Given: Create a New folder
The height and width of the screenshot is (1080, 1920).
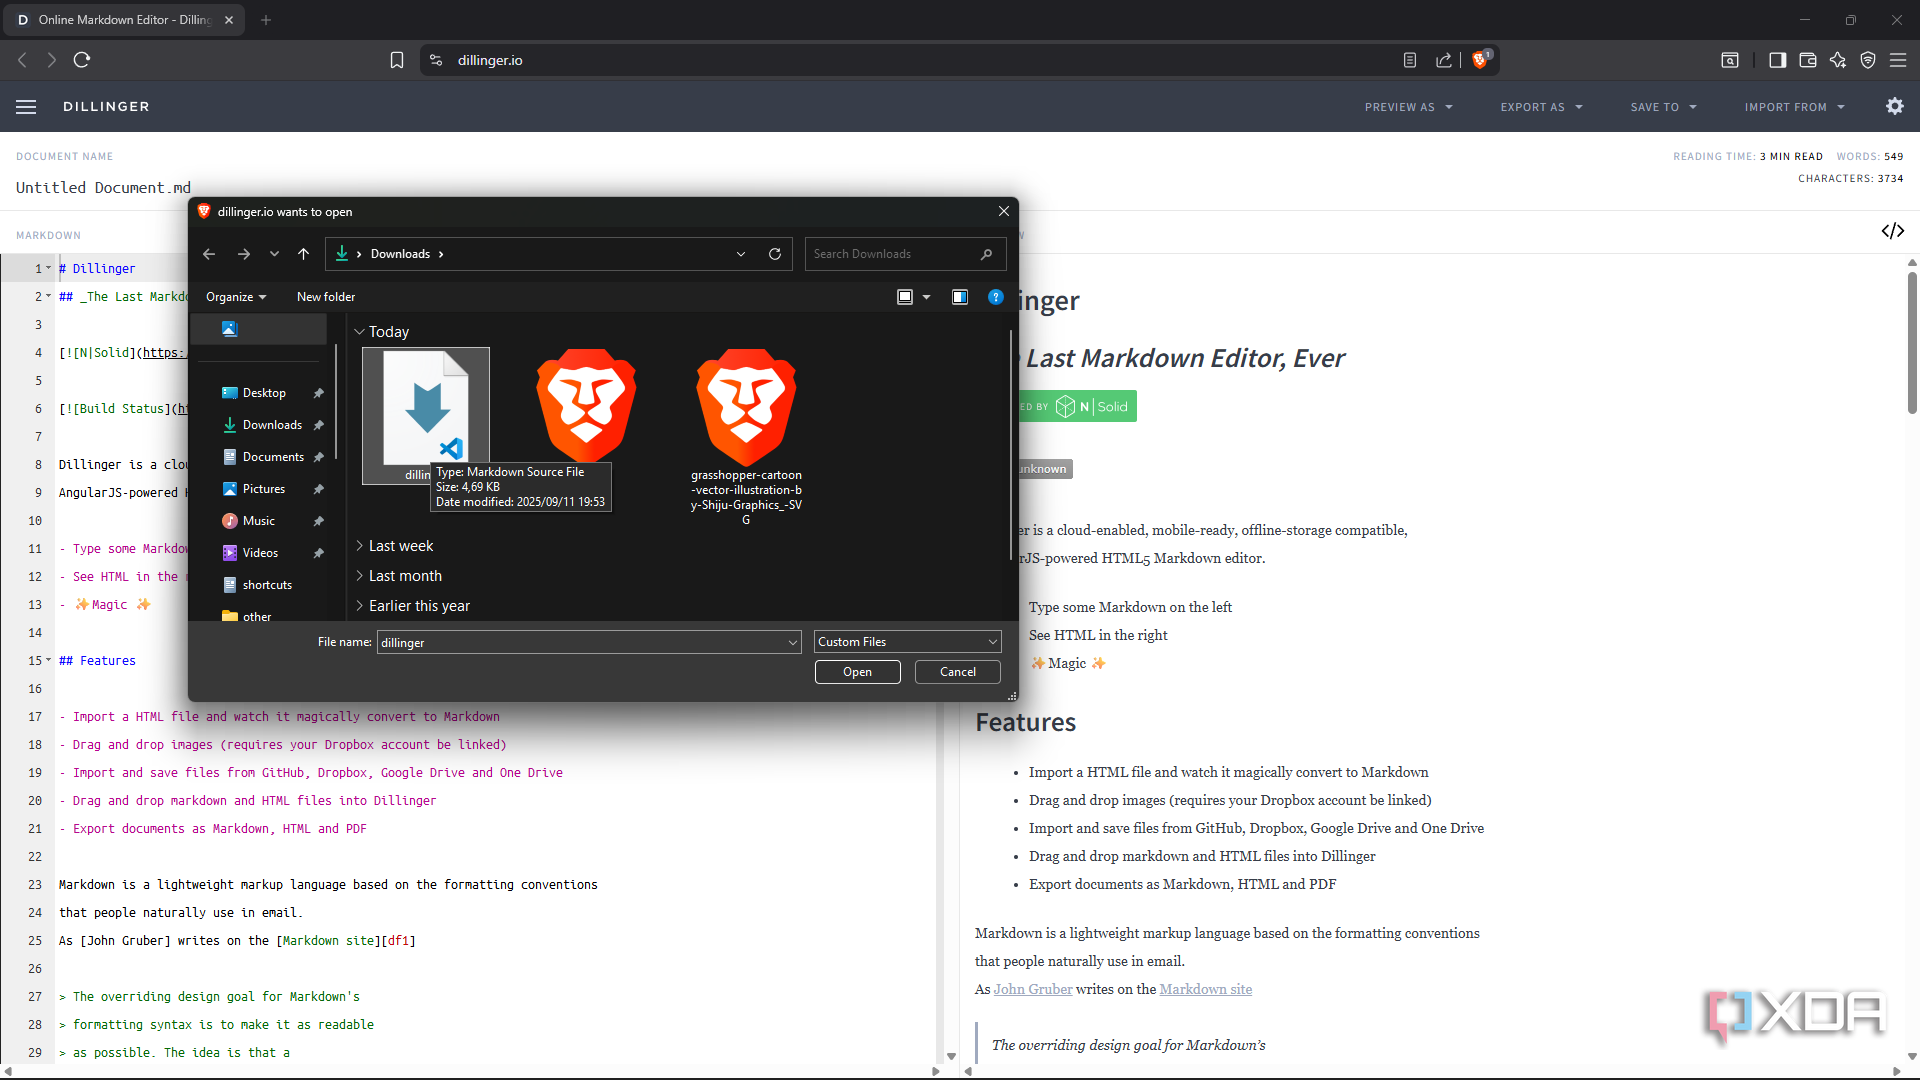Looking at the screenshot, I should (326, 297).
